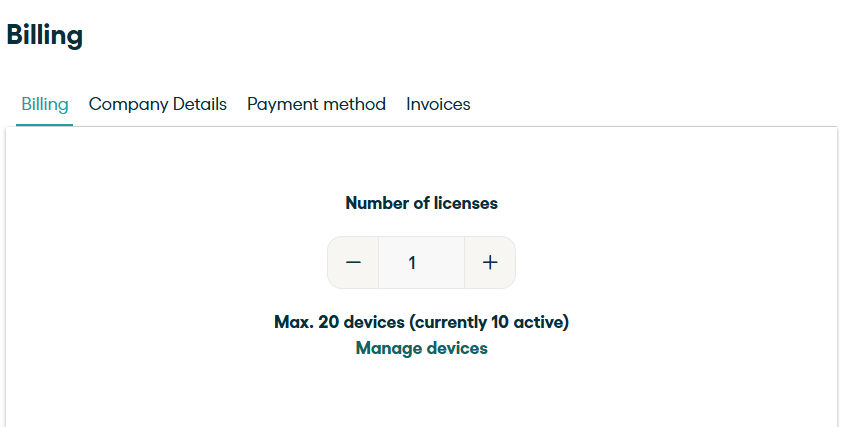Viewport: 842px width, 427px height.
Task: Open the Manage devices link
Action: pyautogui.click(x=421, y=348)
